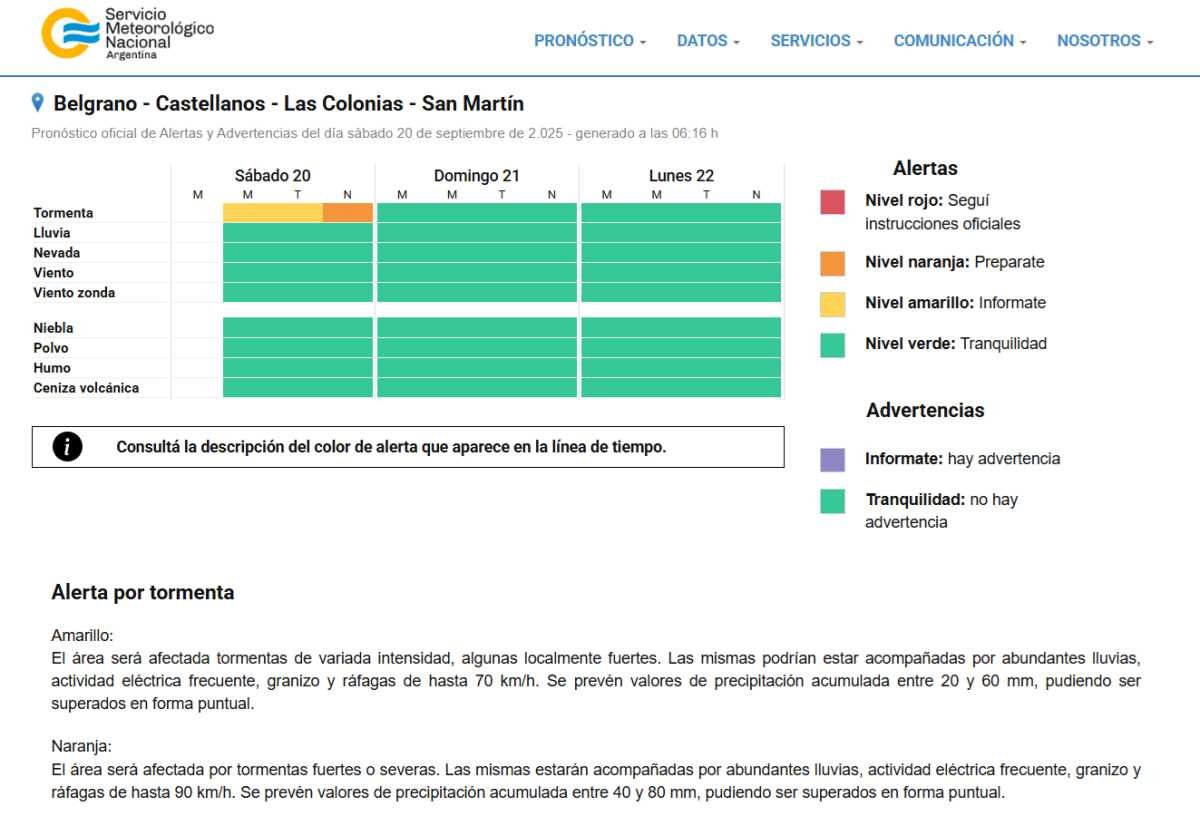Viewport: 1200px width, 816px height.
Task: Click the black info circle icon
Action: 67,447
